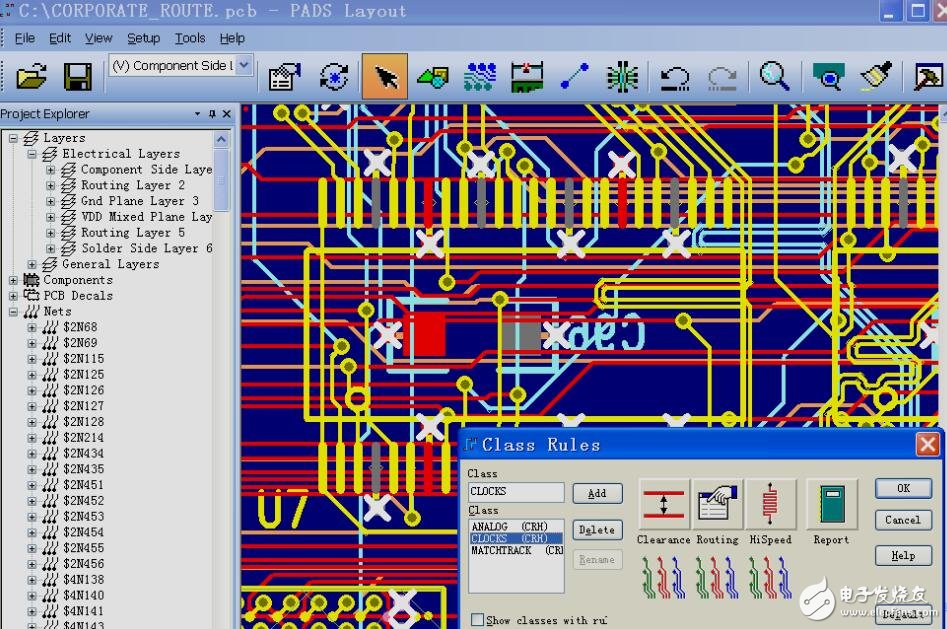Open the Setup menu
Viewport: 947px width, 629px height.
coord(143,38)
